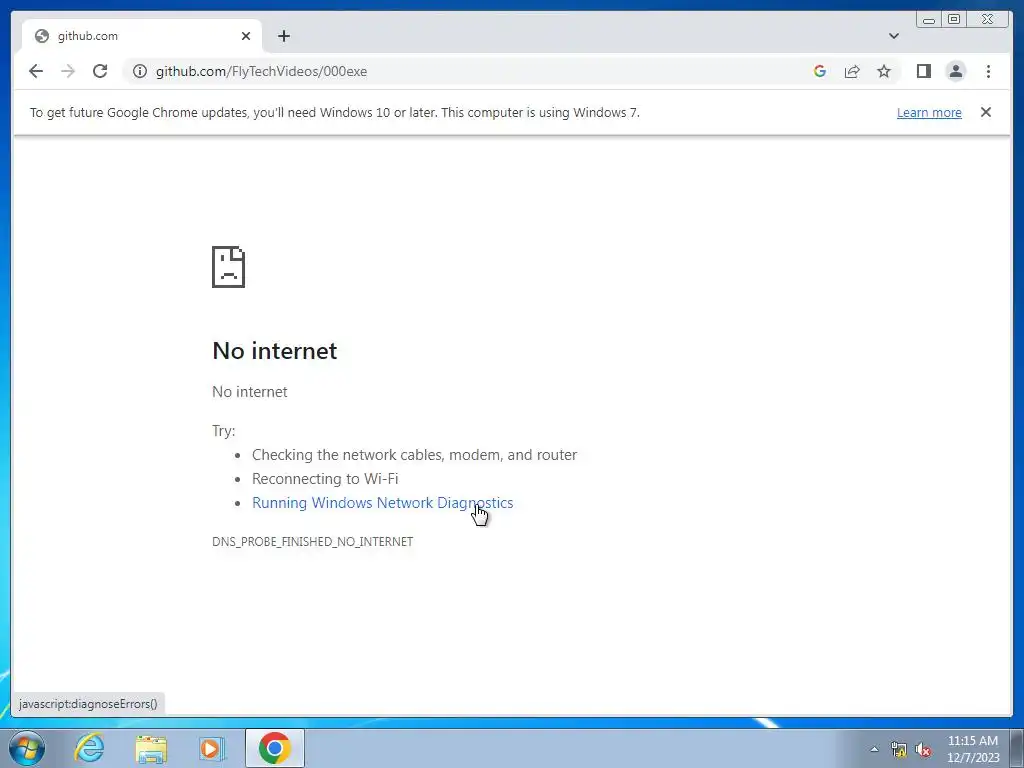Screen dimensions: 1024x768
Task: Run Windows Network Diagnostics link
Action: click(383, 503)
